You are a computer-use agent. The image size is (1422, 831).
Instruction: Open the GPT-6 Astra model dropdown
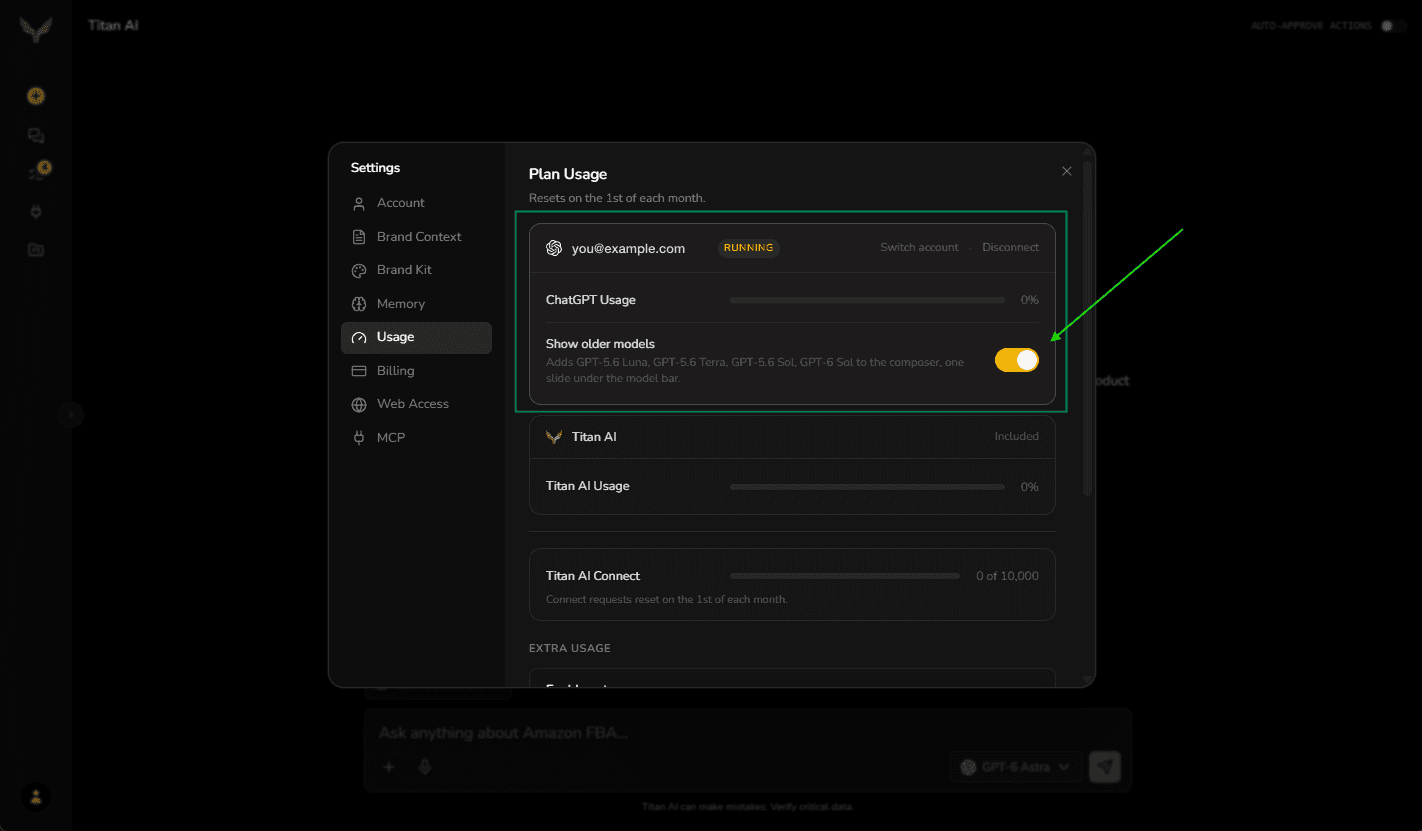pos(1016,767)
